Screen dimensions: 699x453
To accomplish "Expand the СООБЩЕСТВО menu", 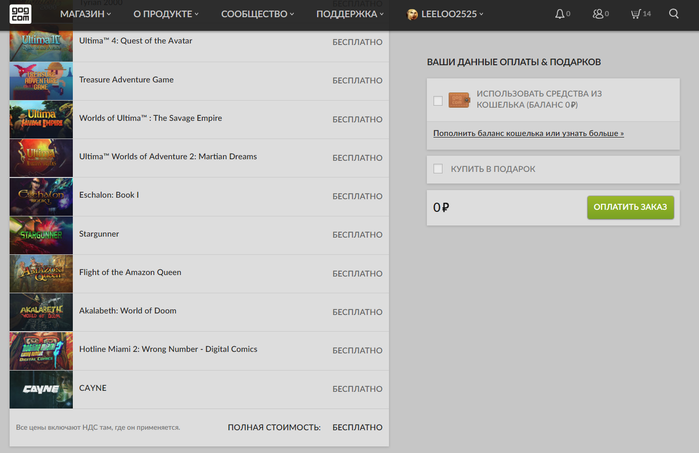I will pyautogui.click(x=258, y=14).
